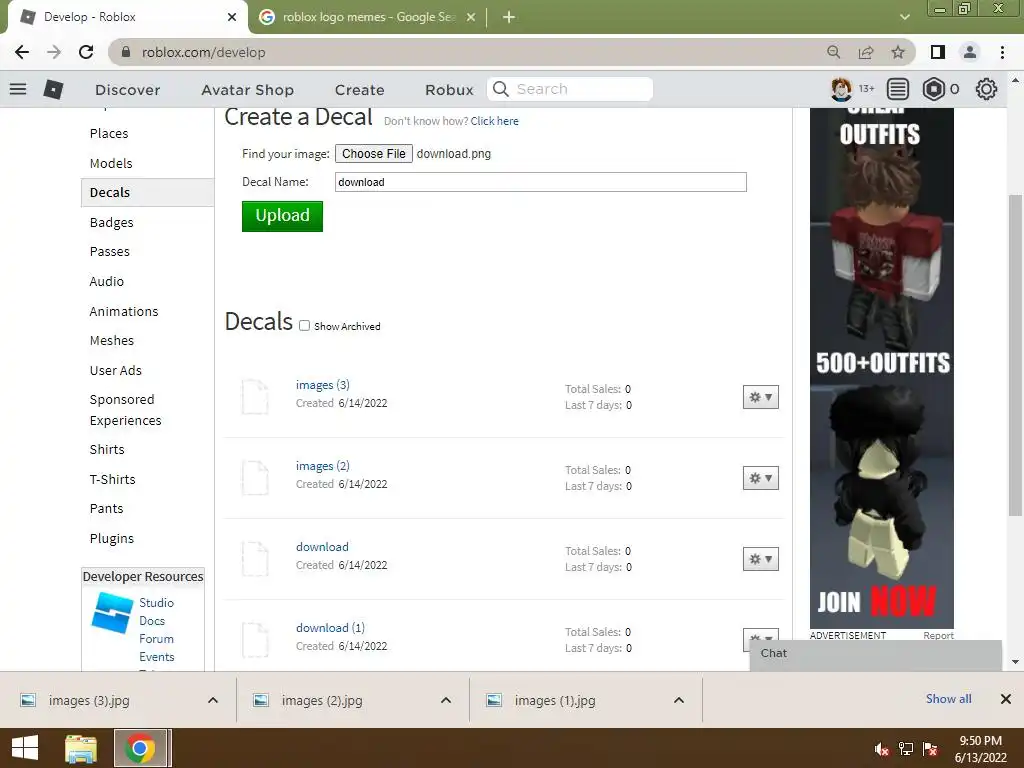Expand options for images (3).jpg download

tap(213, 700)
